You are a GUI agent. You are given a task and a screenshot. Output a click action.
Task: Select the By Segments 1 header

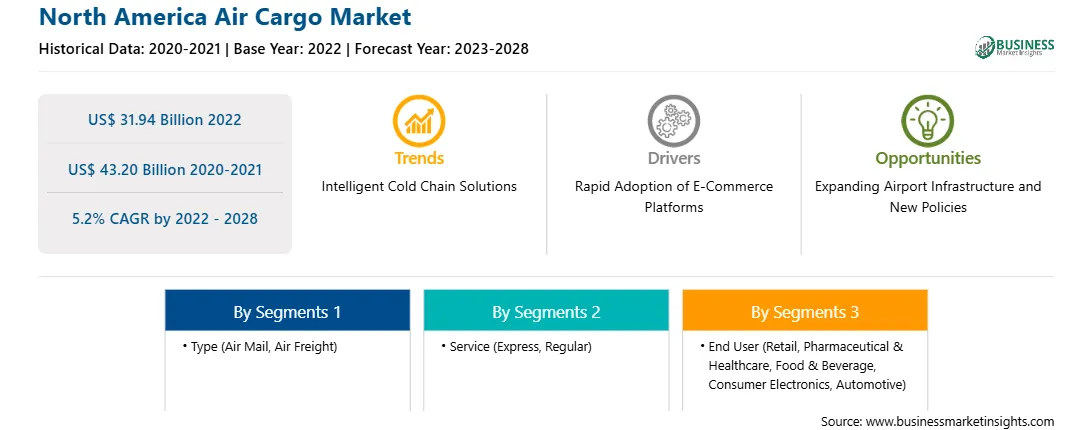coord(288,310)
